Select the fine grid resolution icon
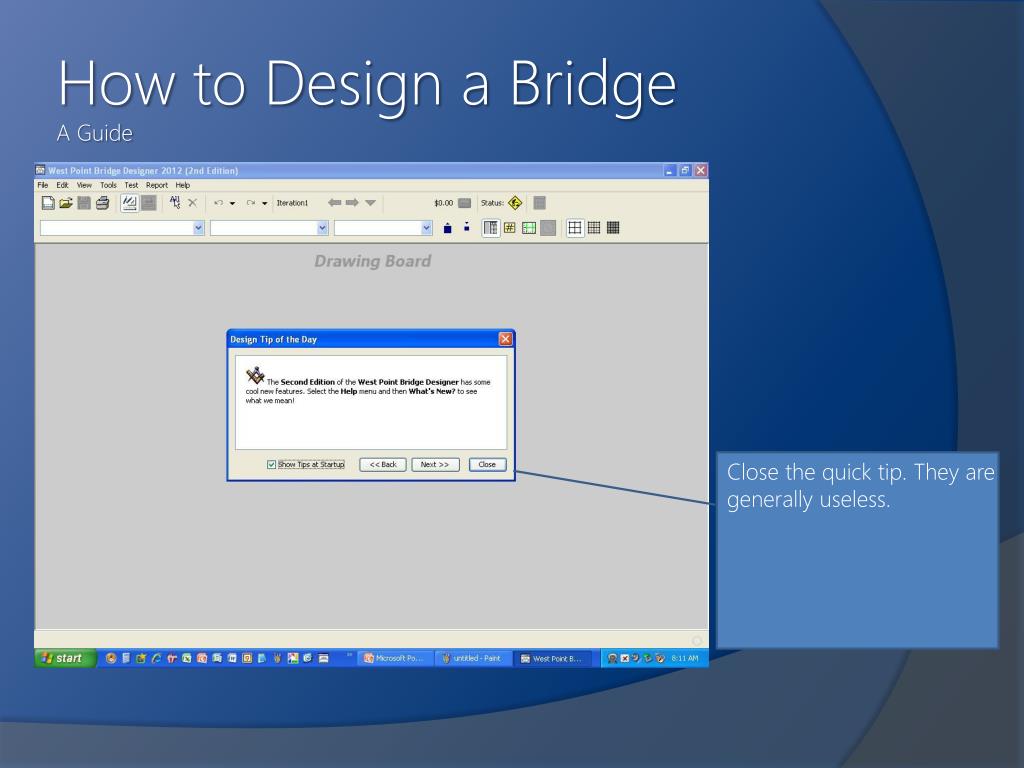1024x768 pixels. [613, 228]
